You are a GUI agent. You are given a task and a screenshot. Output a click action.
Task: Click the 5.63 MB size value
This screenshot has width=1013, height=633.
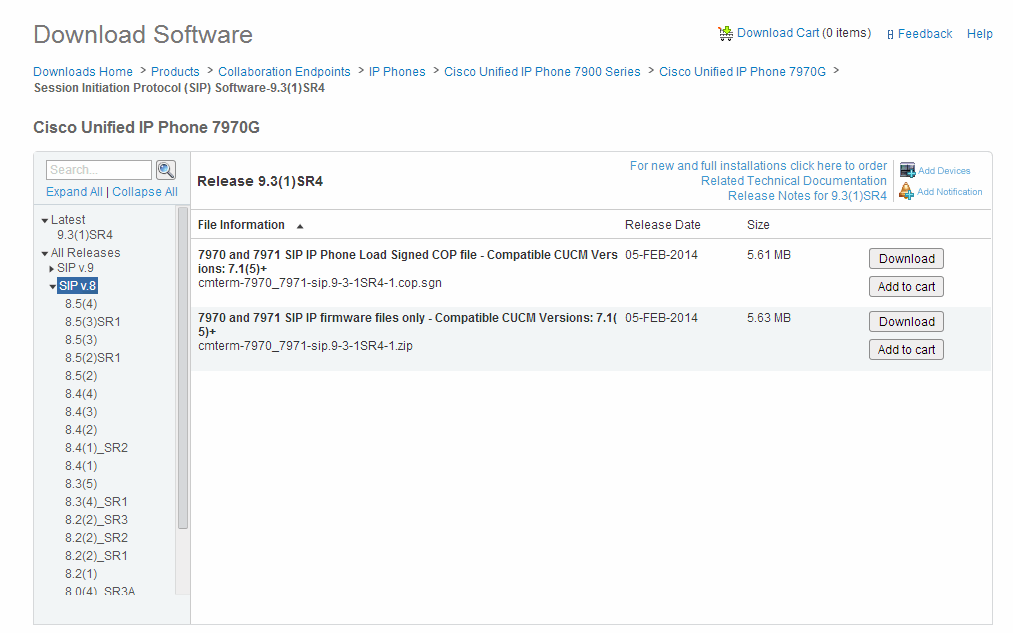coord(769,318)
